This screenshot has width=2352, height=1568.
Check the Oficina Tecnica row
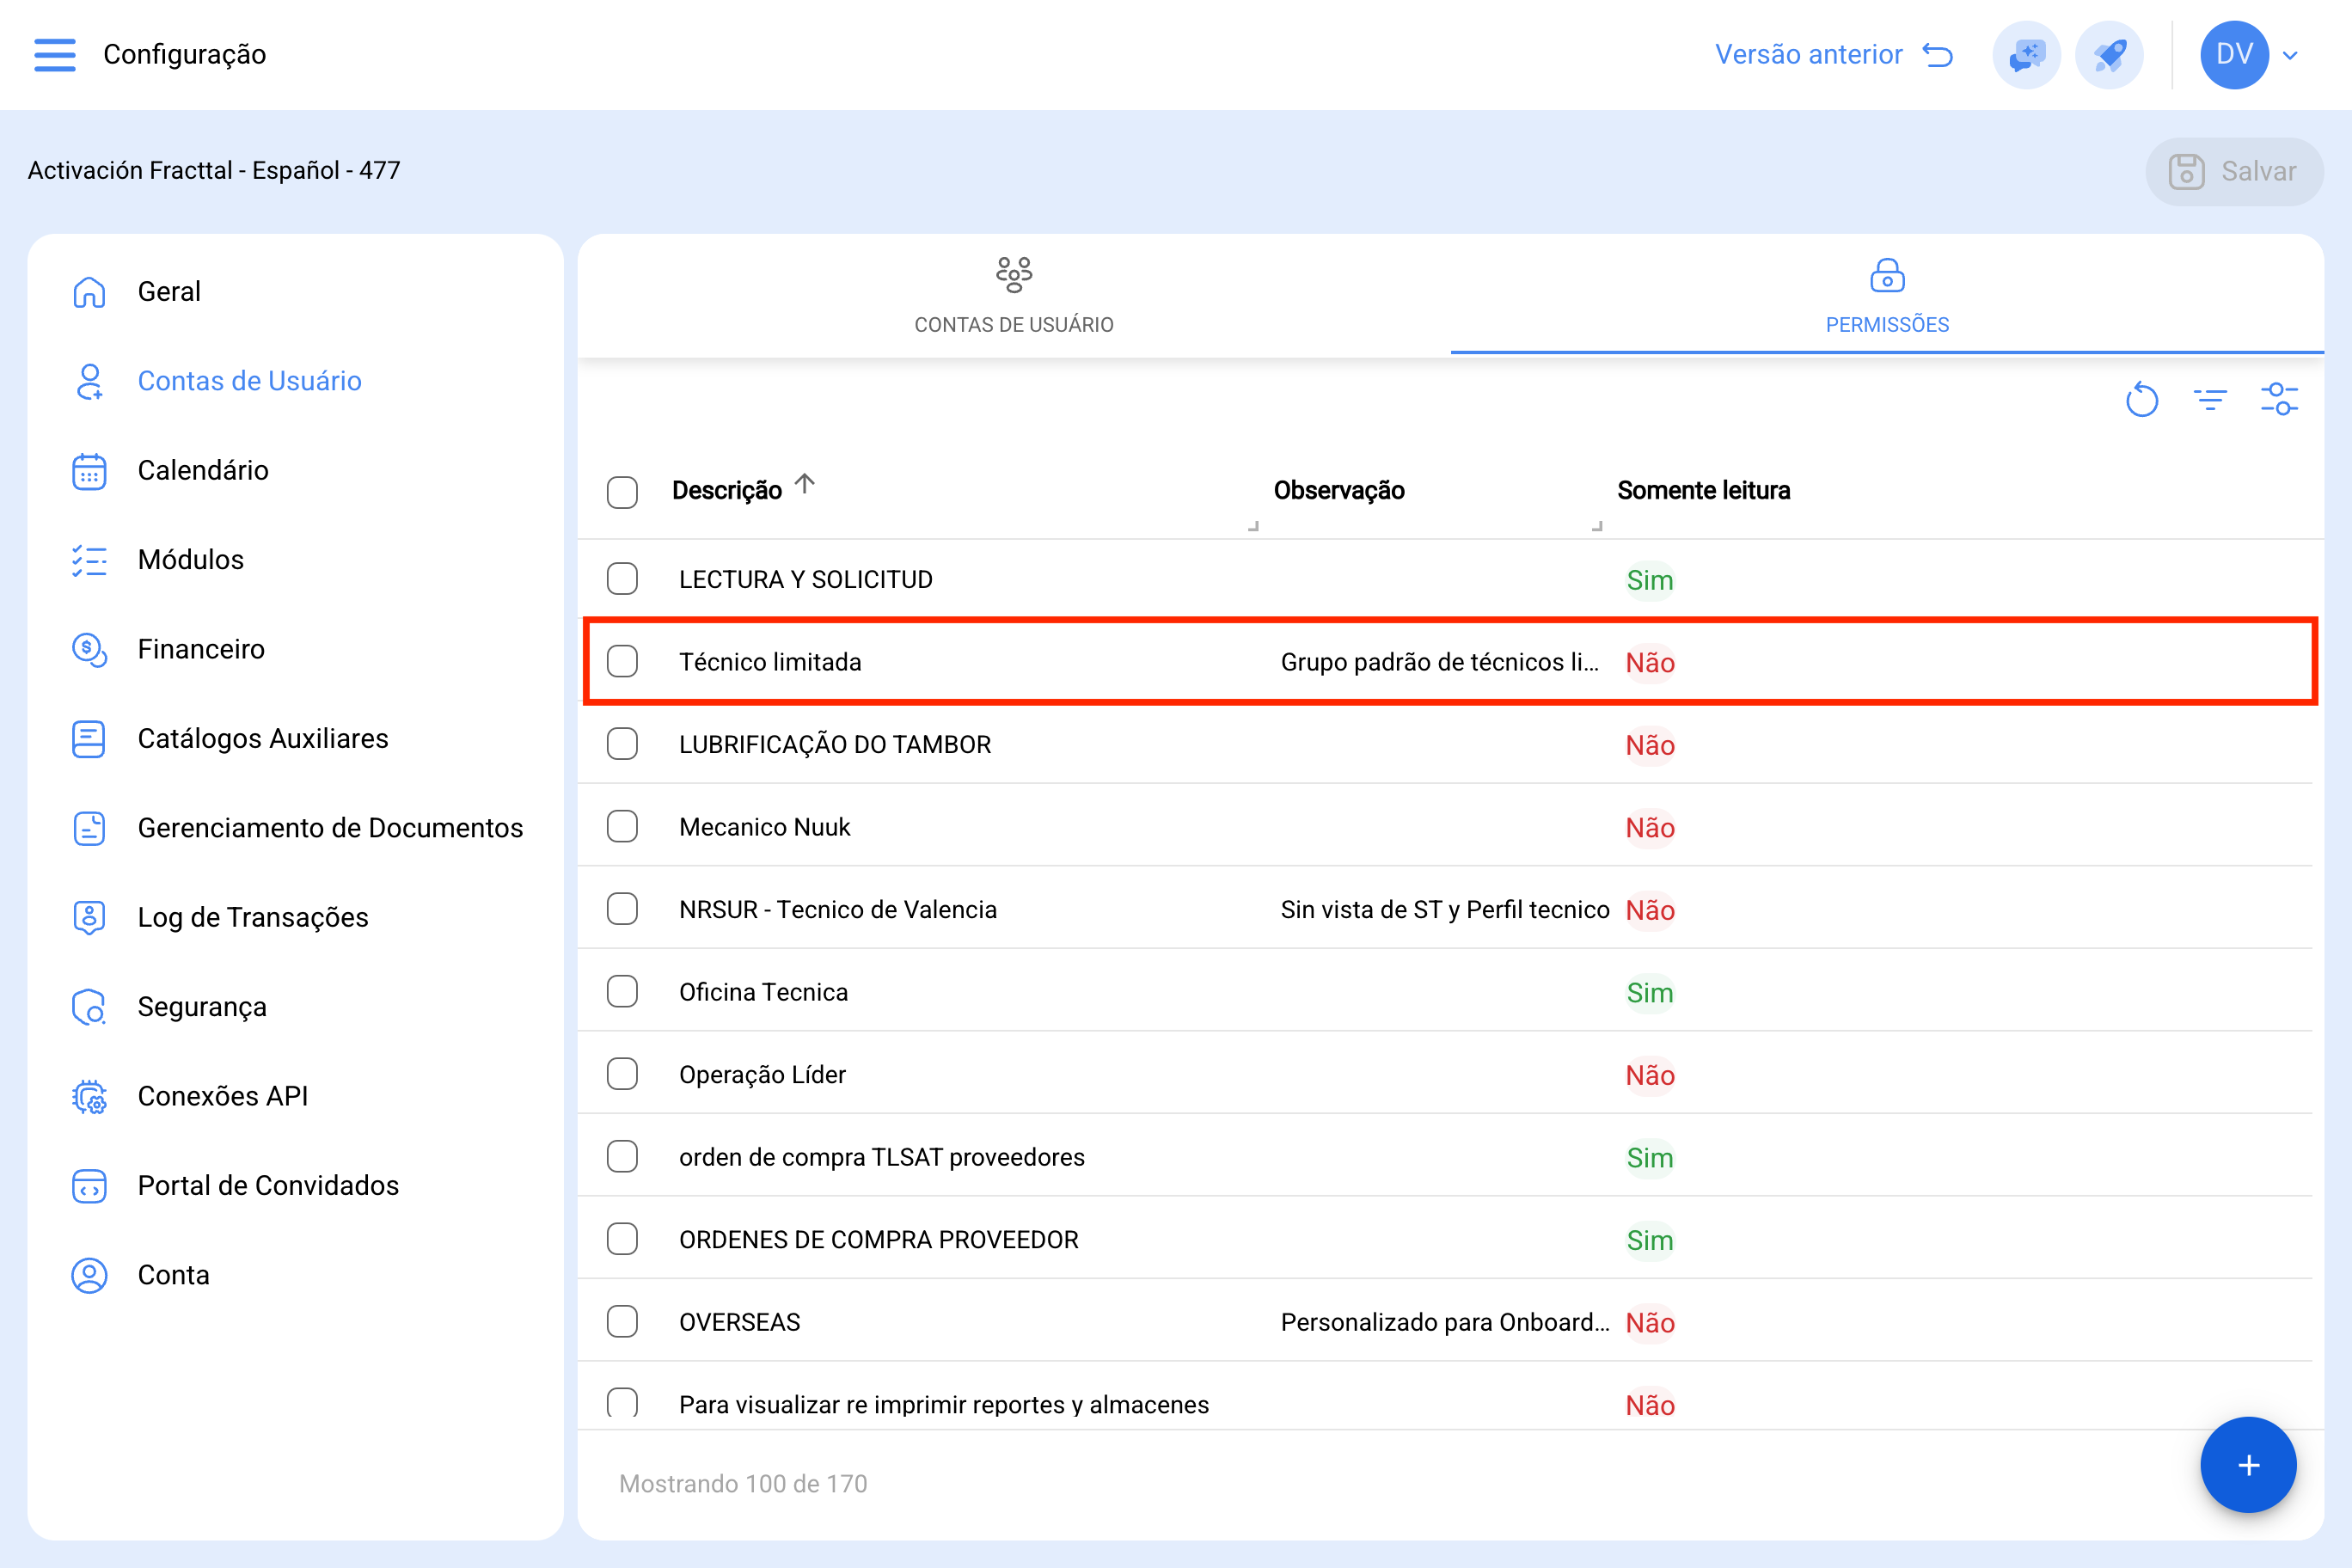[622, 991]
